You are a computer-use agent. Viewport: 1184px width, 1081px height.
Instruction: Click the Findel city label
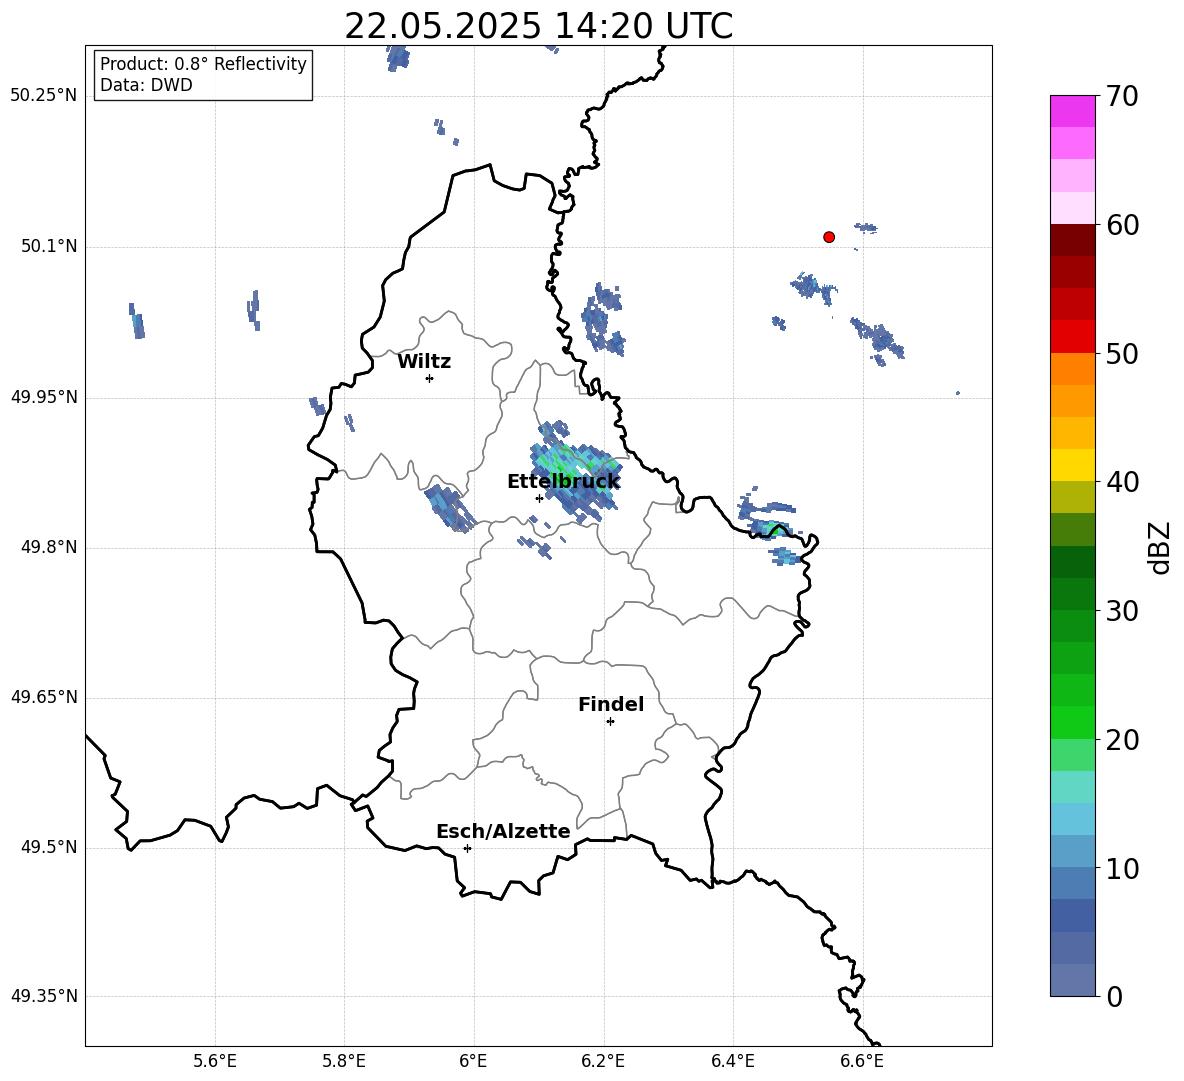click(x=611, y=704)
